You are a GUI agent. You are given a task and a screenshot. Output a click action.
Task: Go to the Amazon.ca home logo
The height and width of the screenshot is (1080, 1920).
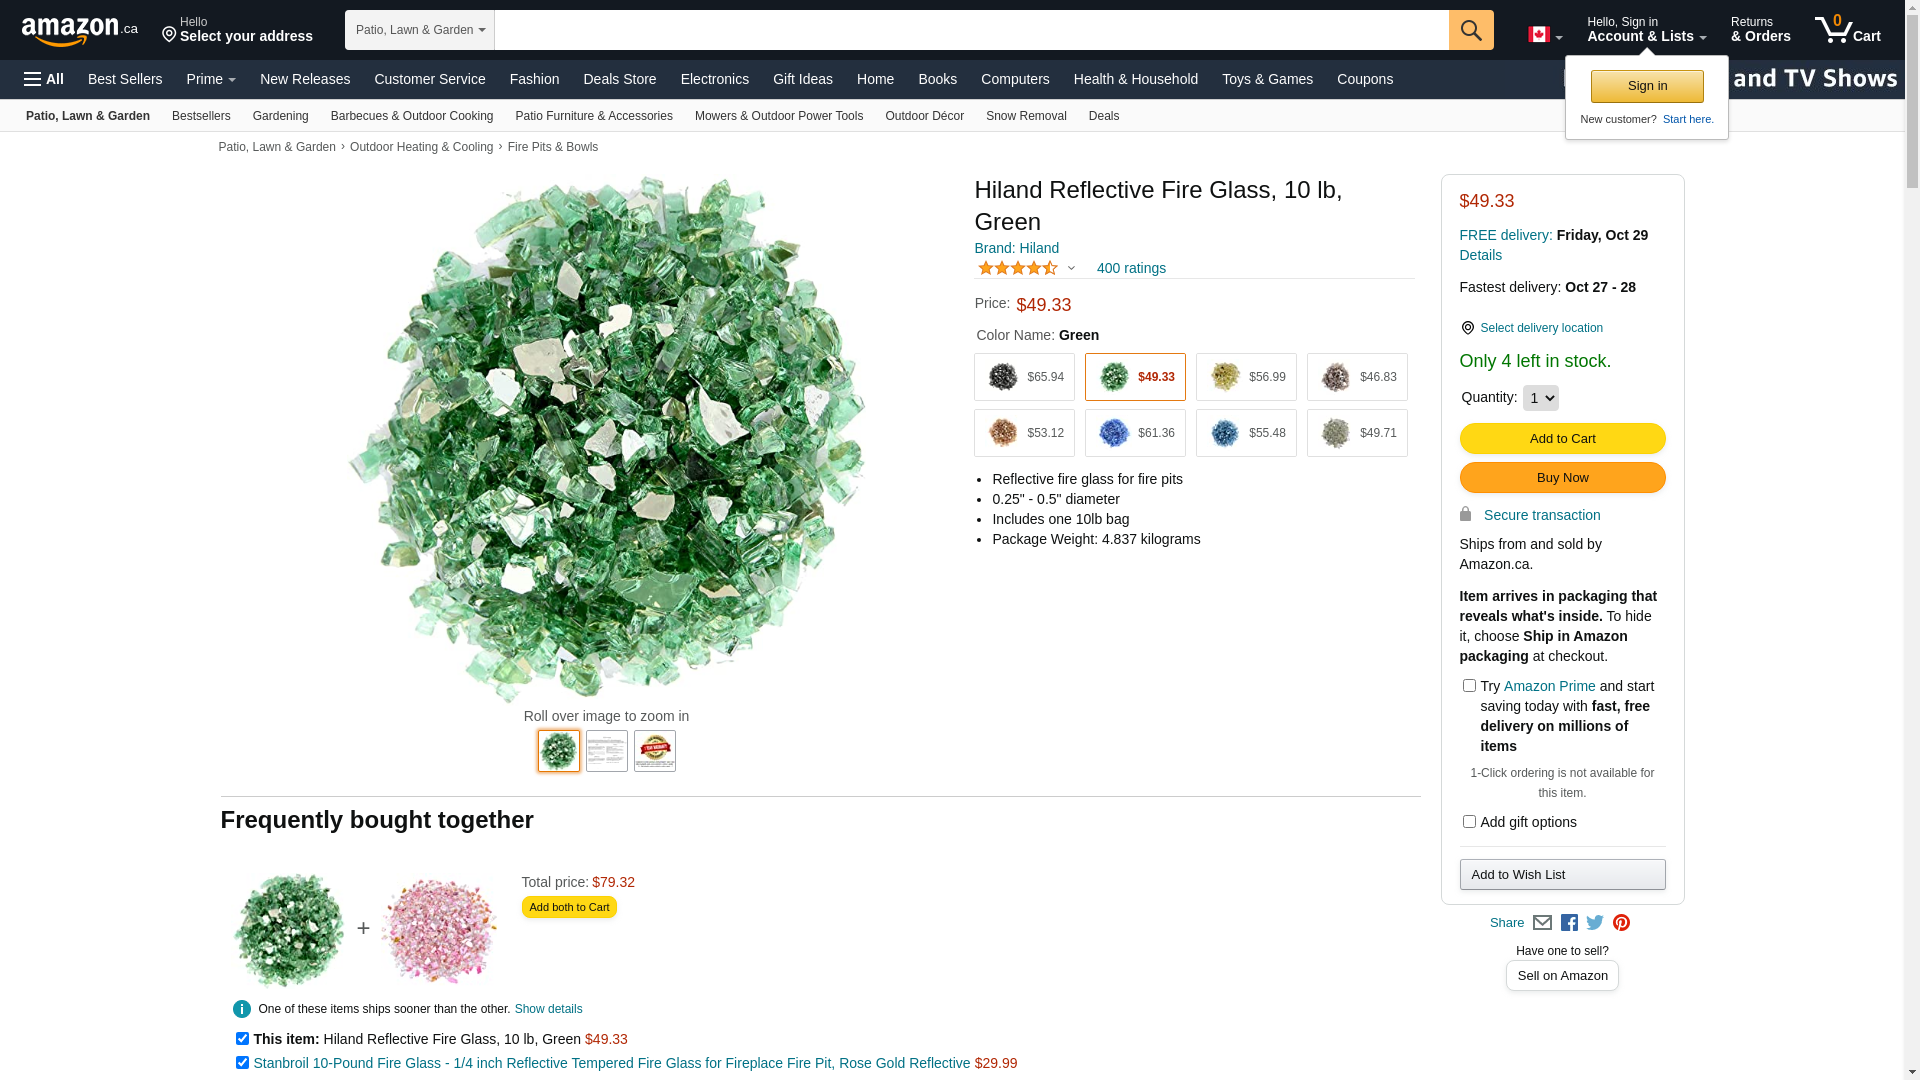79,31
